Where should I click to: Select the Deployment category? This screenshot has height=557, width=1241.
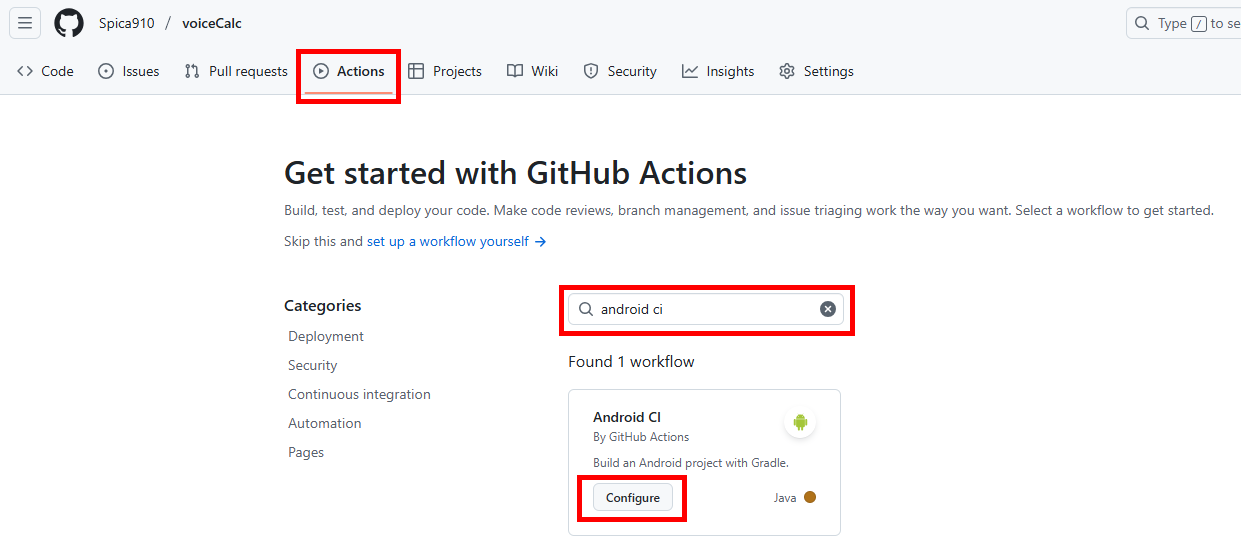coord(326,336)
